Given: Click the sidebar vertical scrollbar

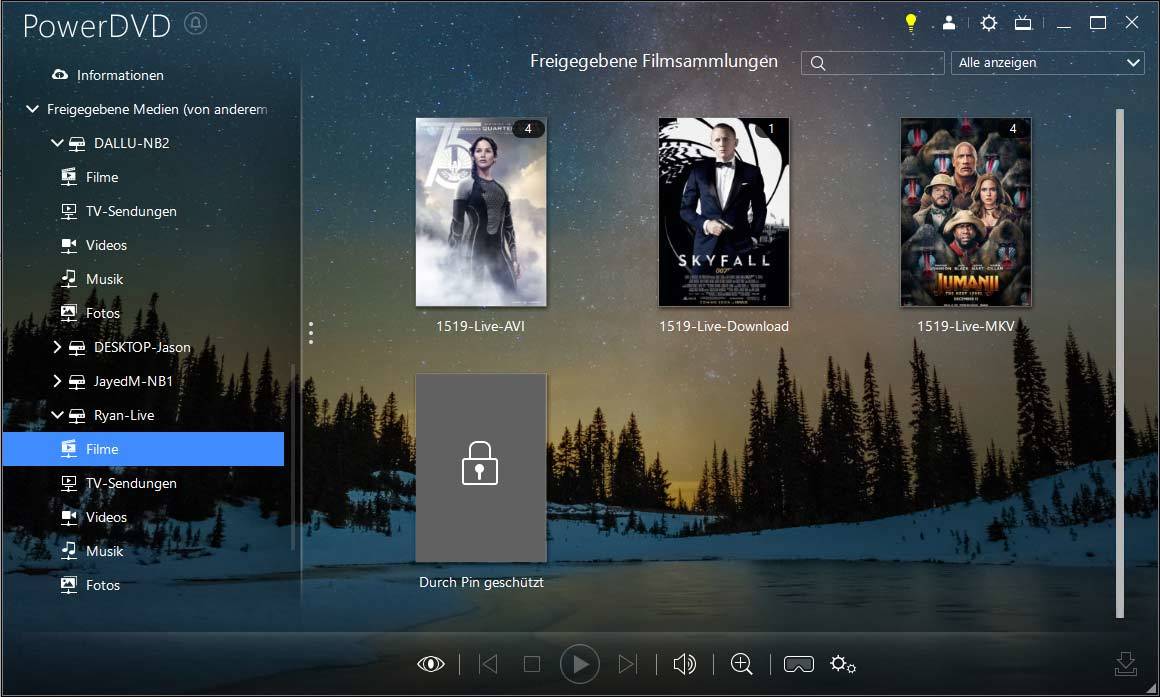Looking at the screenshot, I should 293,457.
